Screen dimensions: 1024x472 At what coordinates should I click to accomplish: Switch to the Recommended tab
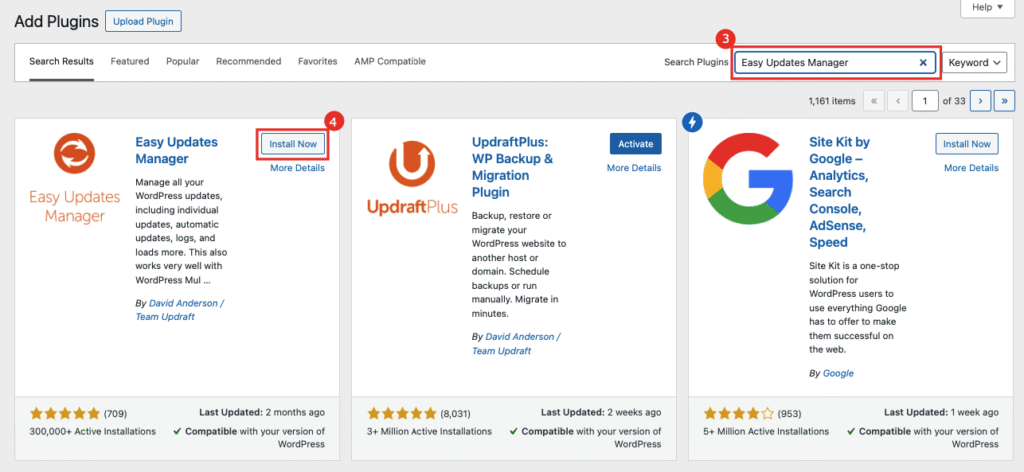[x=249, y=61]
